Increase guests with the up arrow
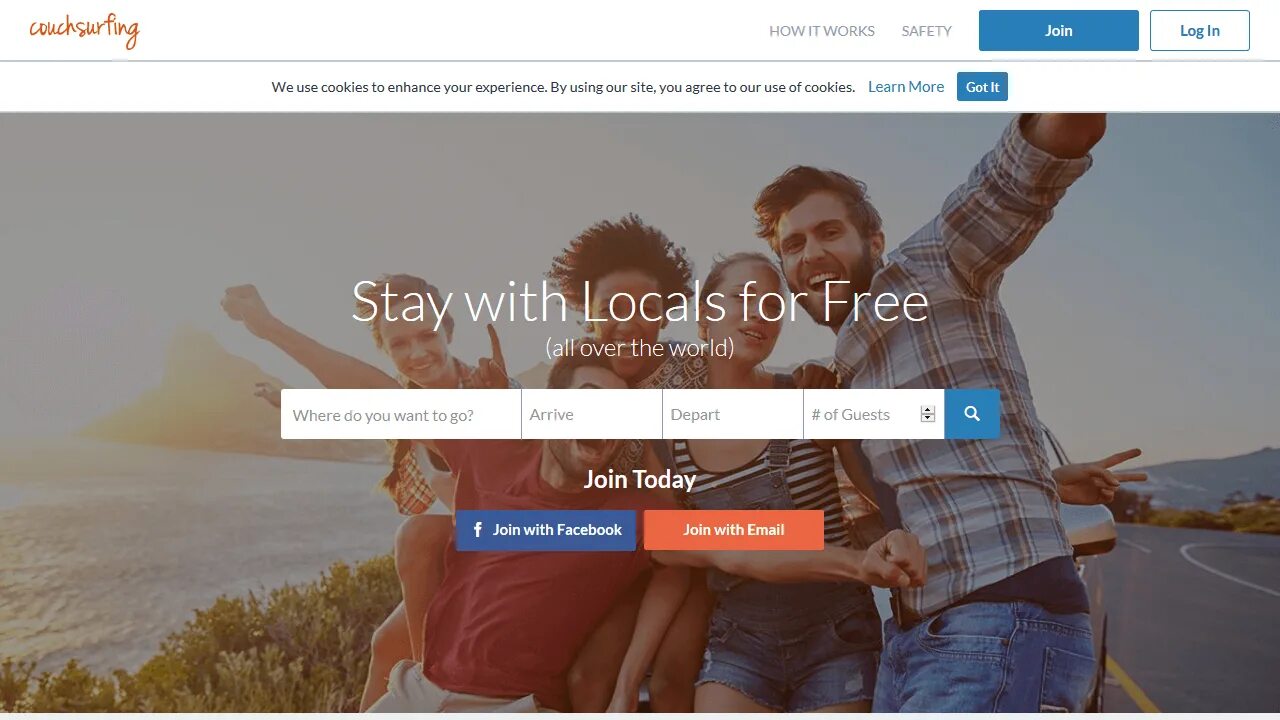1280x720 pixels. click(x=928, y=410)
